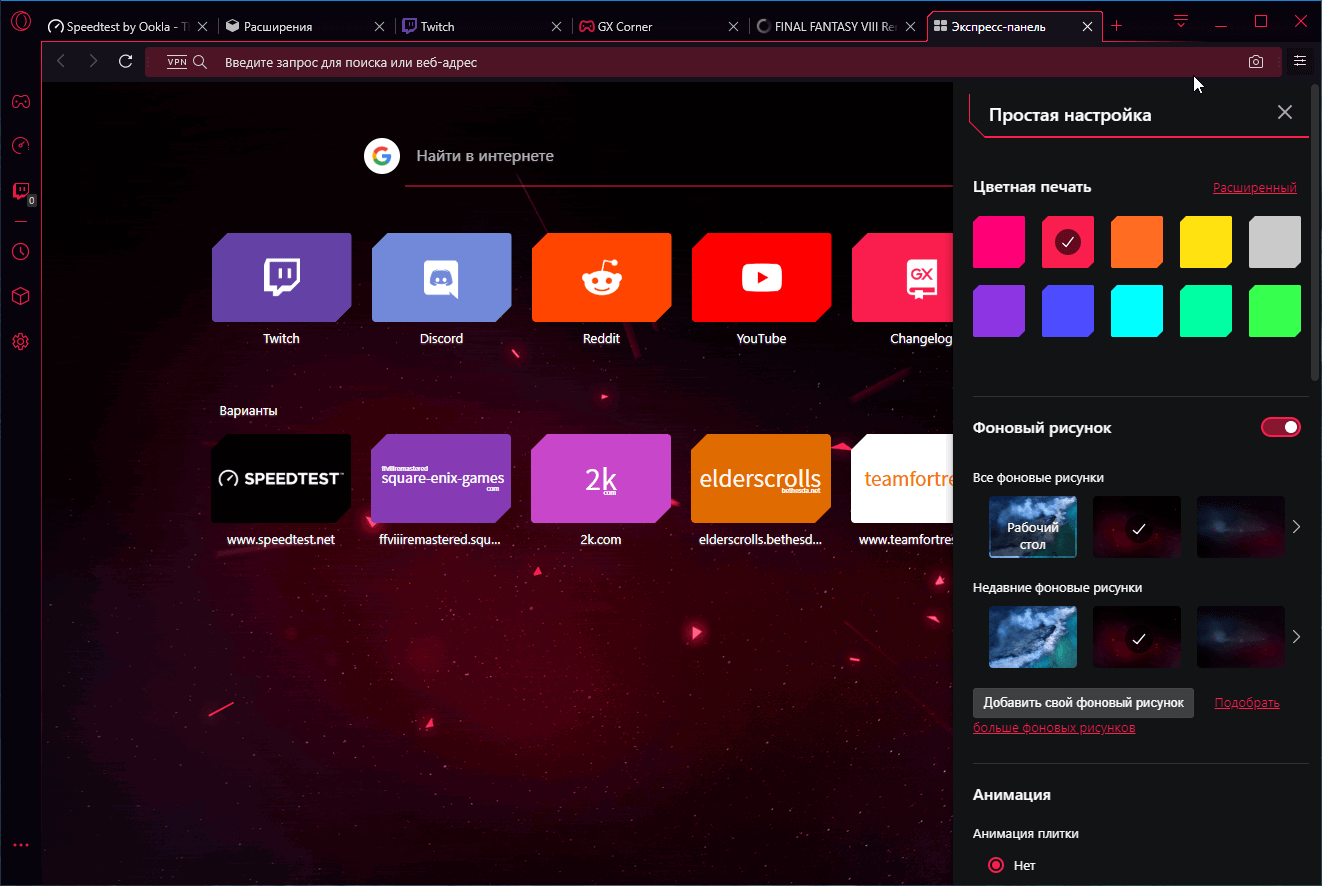This screenshot has width=1322, height=886.
Task: Close the Twitch tab
Action: click(x=557, y=27)
